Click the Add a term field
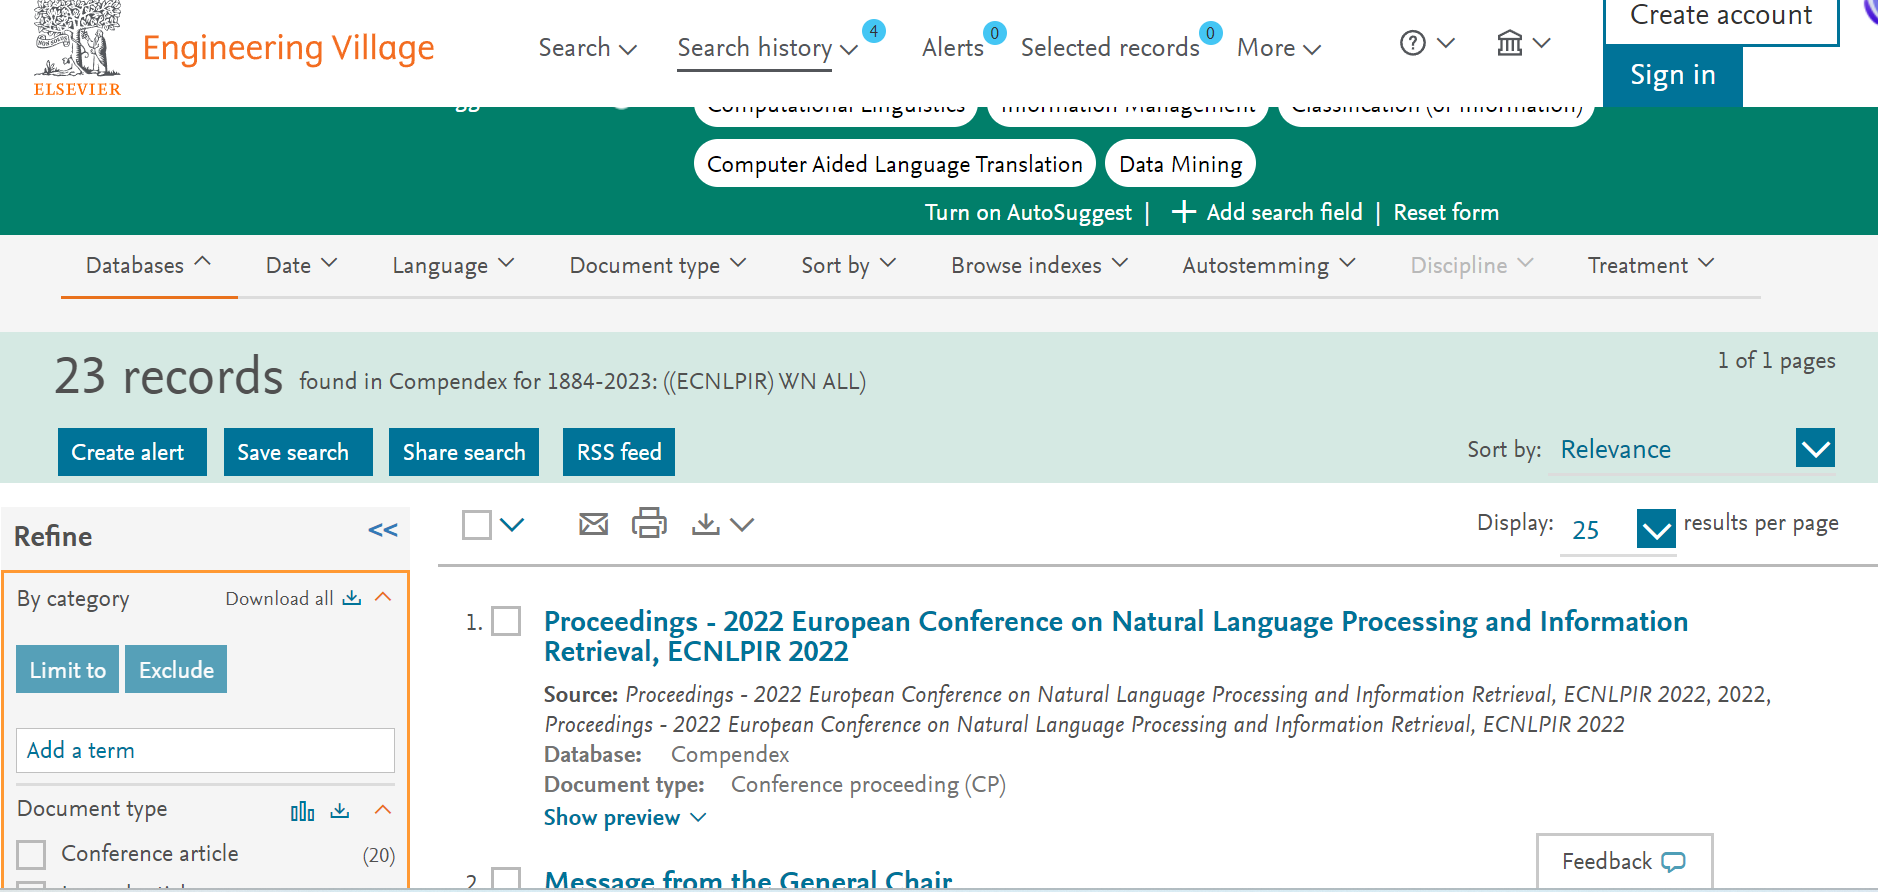 (205, 750)
